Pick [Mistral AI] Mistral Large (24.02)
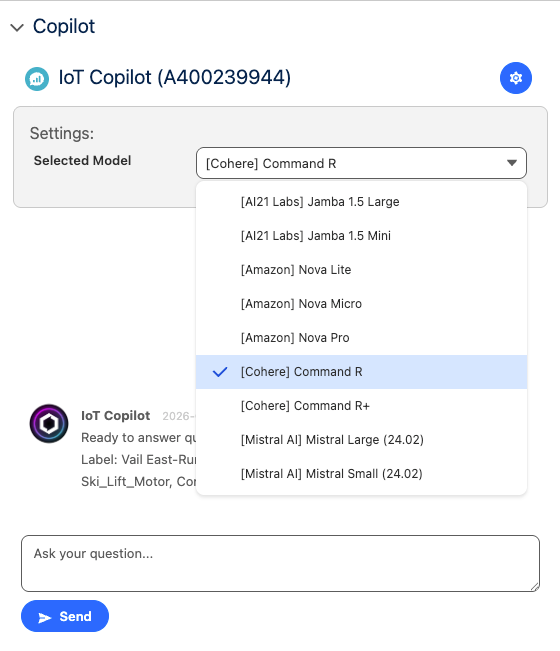560x651 pixels. pyautogui.click(x=361, y=440)
